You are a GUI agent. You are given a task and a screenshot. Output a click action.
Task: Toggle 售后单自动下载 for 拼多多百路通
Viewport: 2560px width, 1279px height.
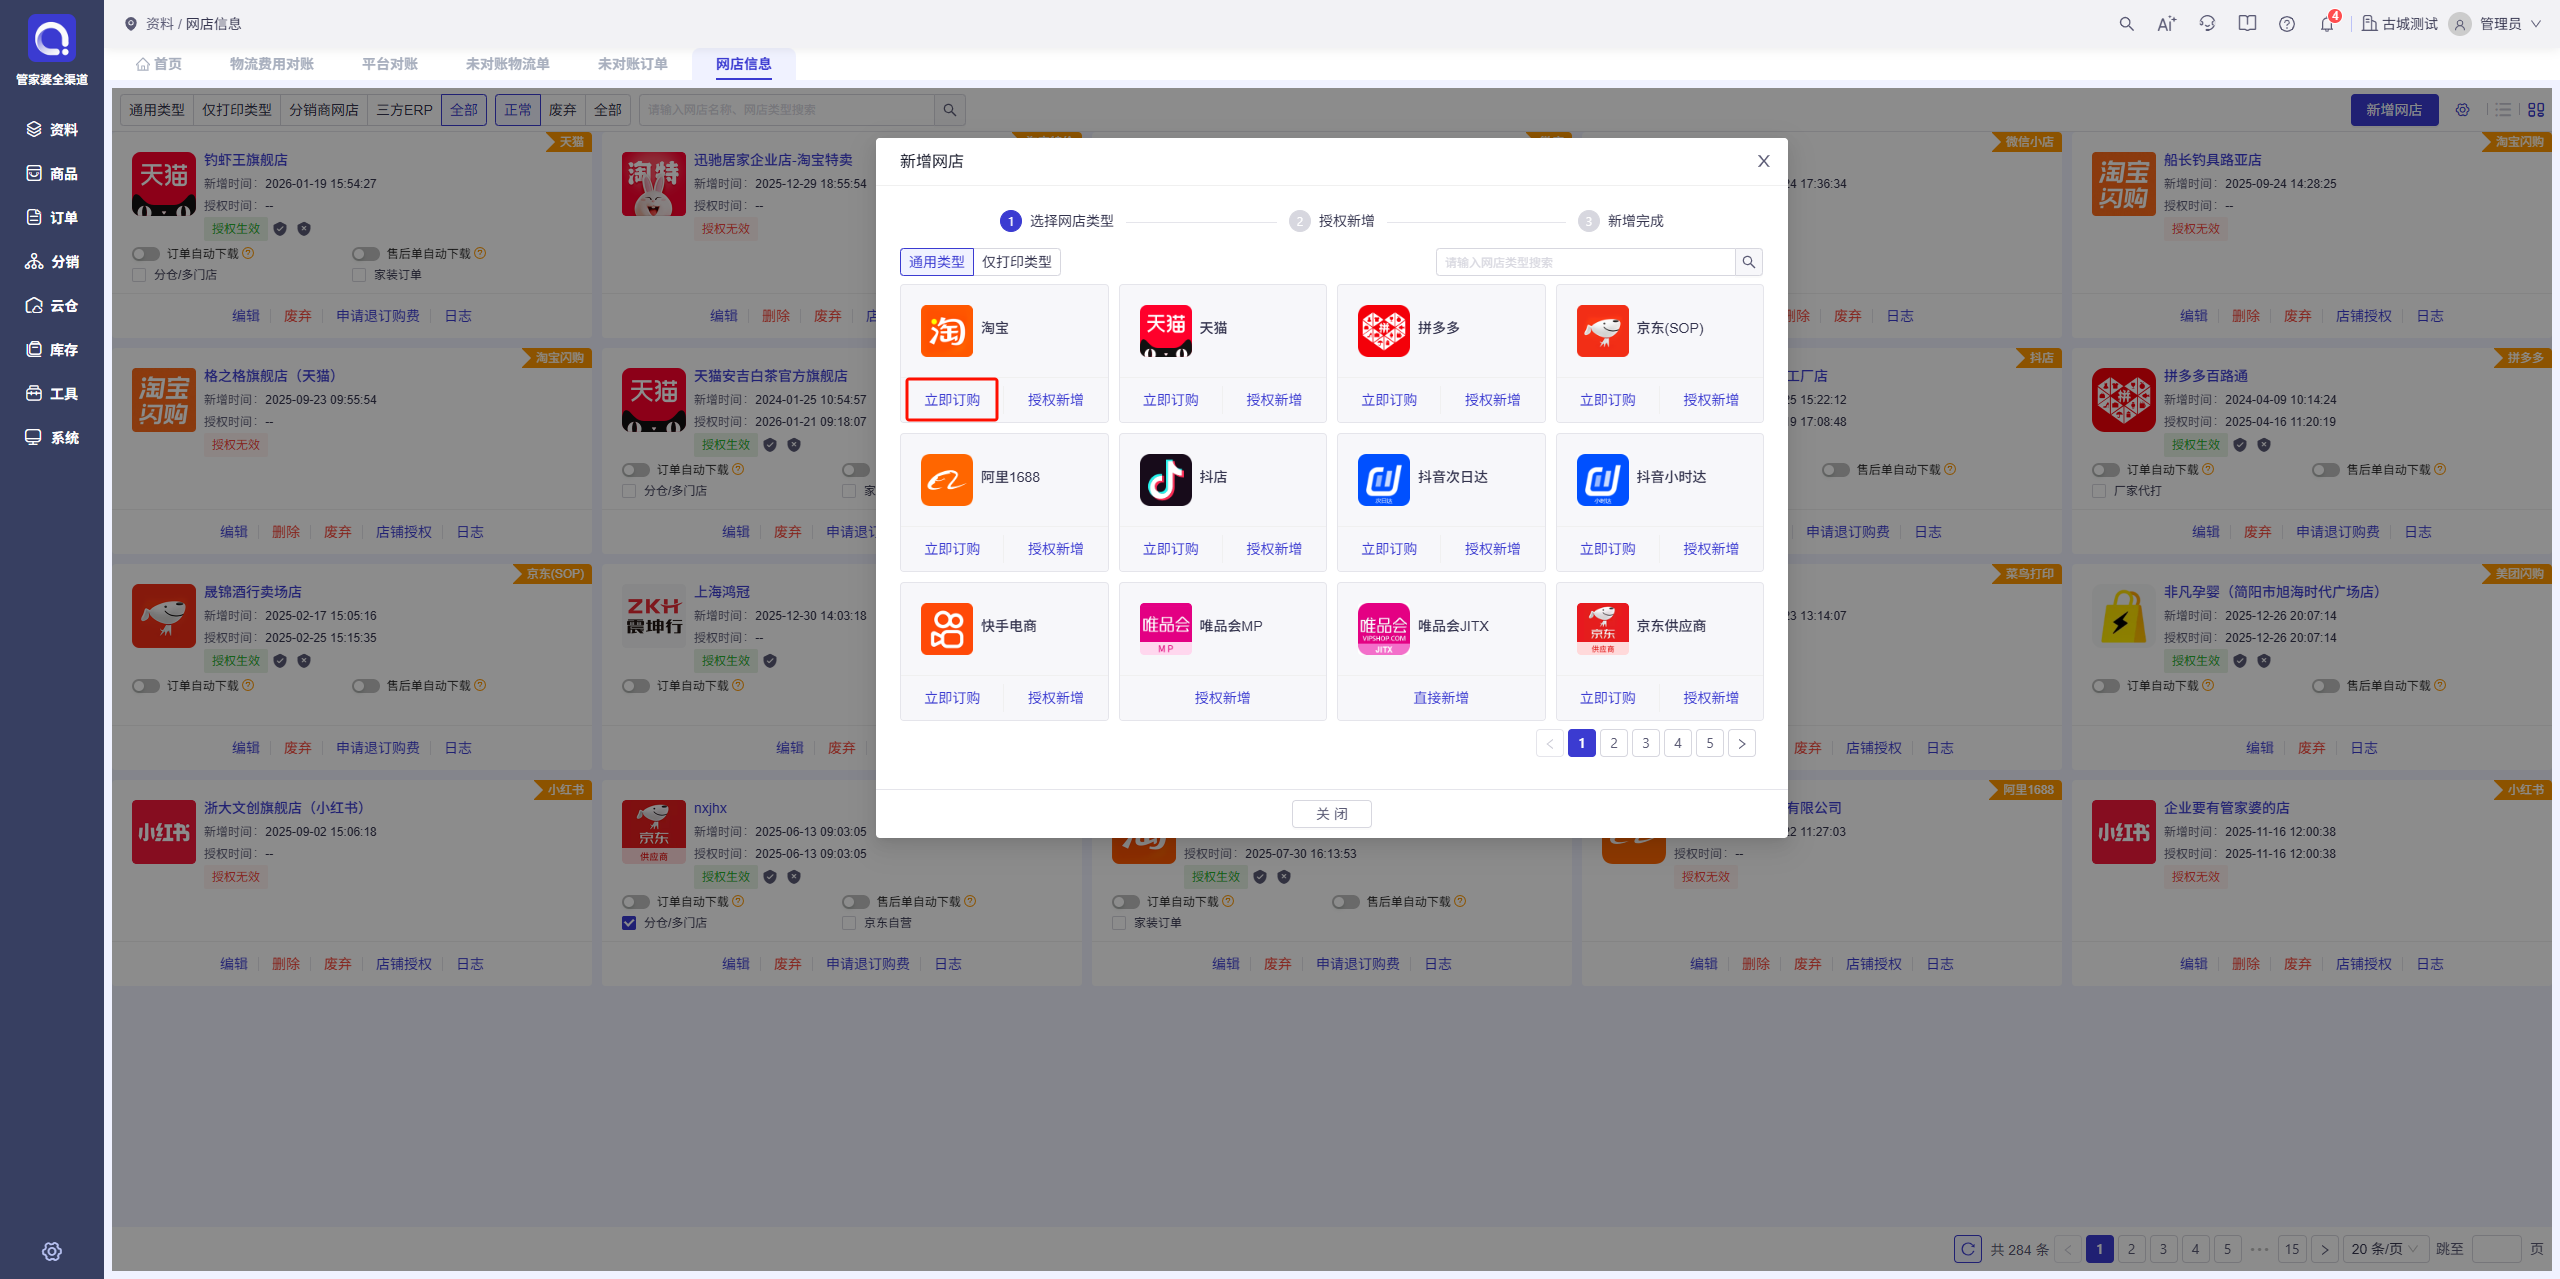pyautogui.click(x=2326, y=470)
